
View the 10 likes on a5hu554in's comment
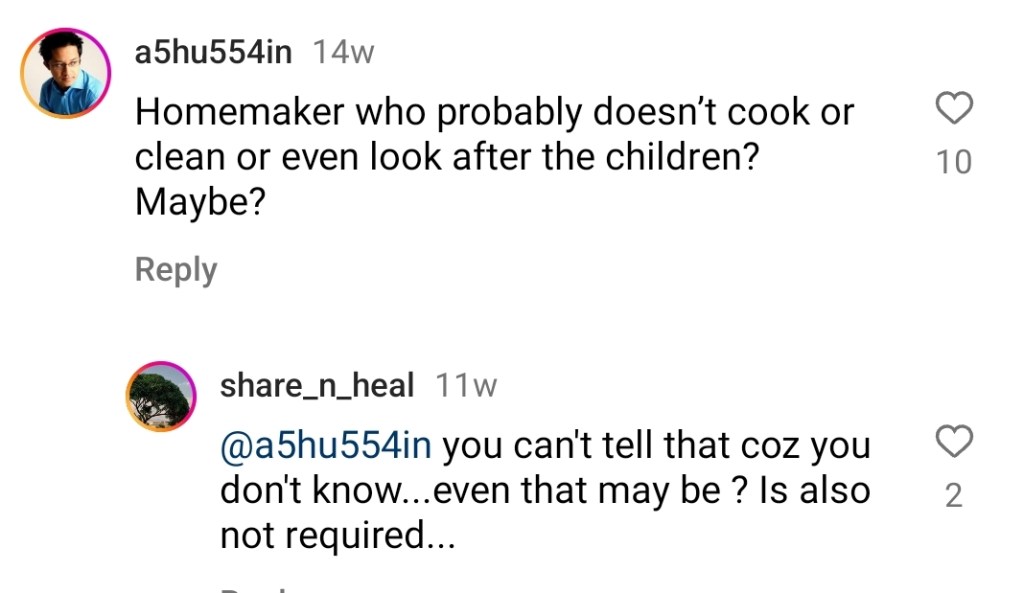953,162
